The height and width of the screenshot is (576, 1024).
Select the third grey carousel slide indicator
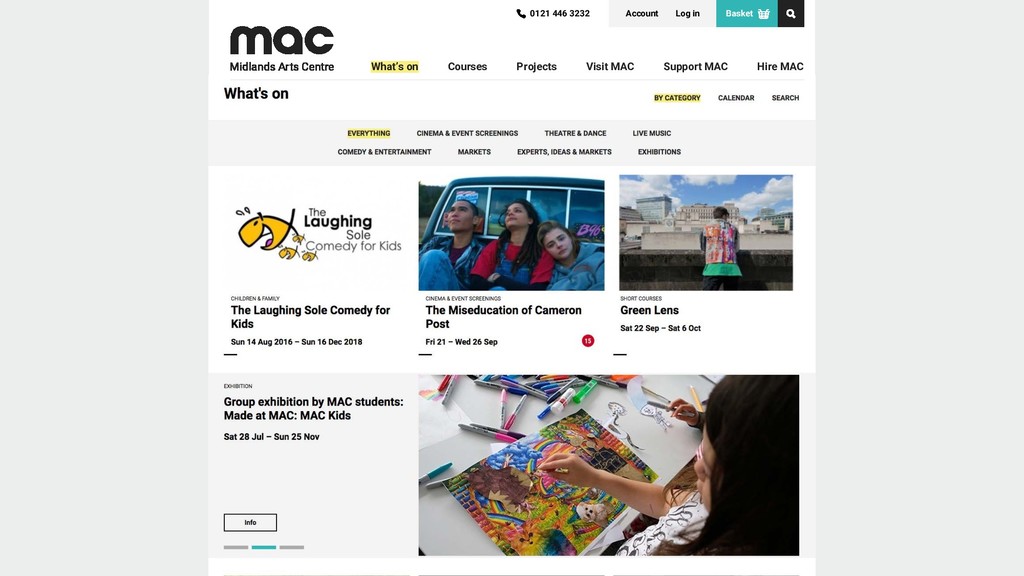pos(292,547)
